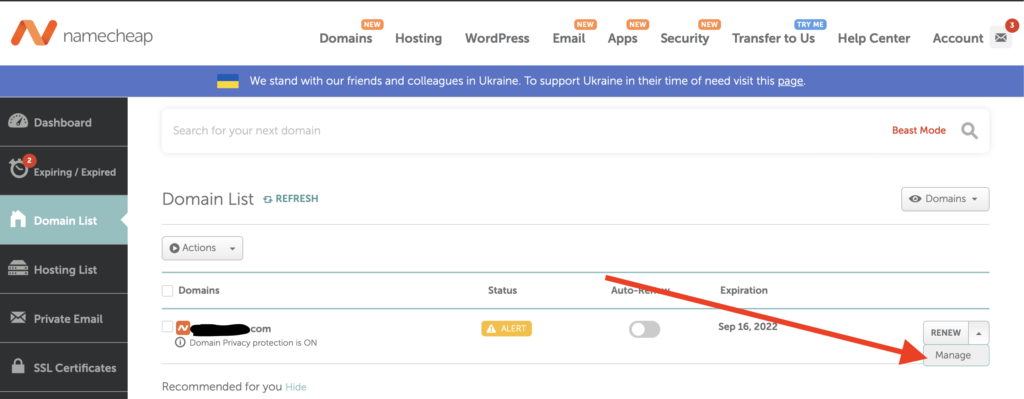1024x399 pixels.
Task: Open Transfer to Us menu
Action: tap(773, 38)
